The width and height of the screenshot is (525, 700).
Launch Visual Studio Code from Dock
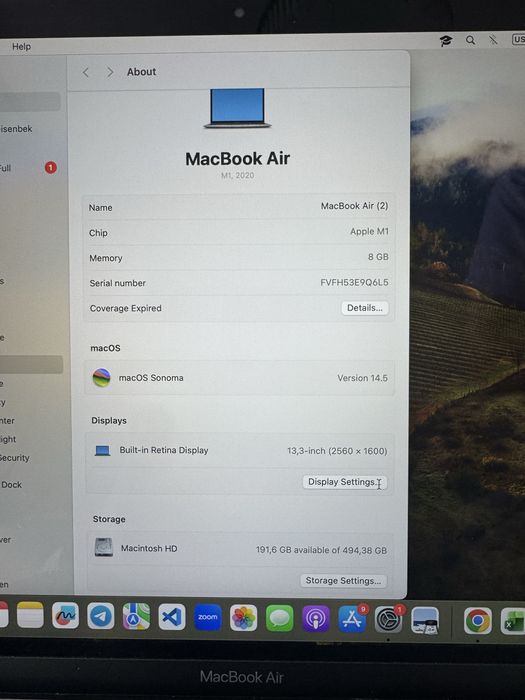click(172, 617)
